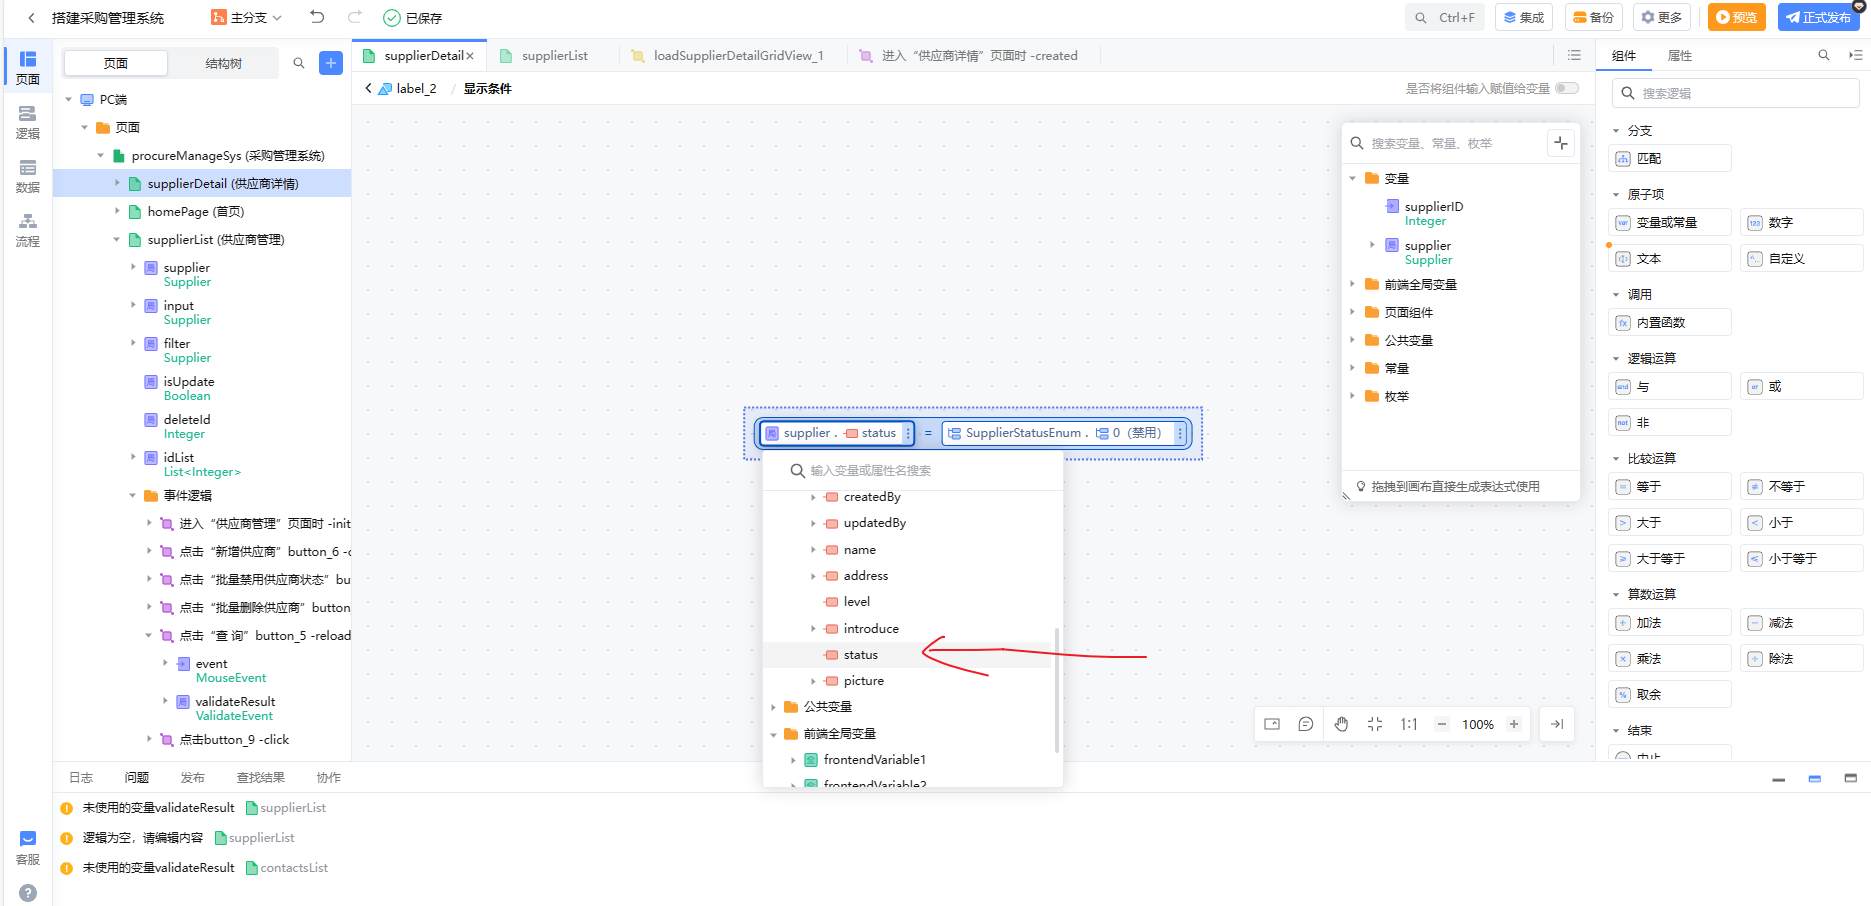The height and width of the screenshot is (906, 1871).
Task: Redo the last action
Action: coord(354,17)
